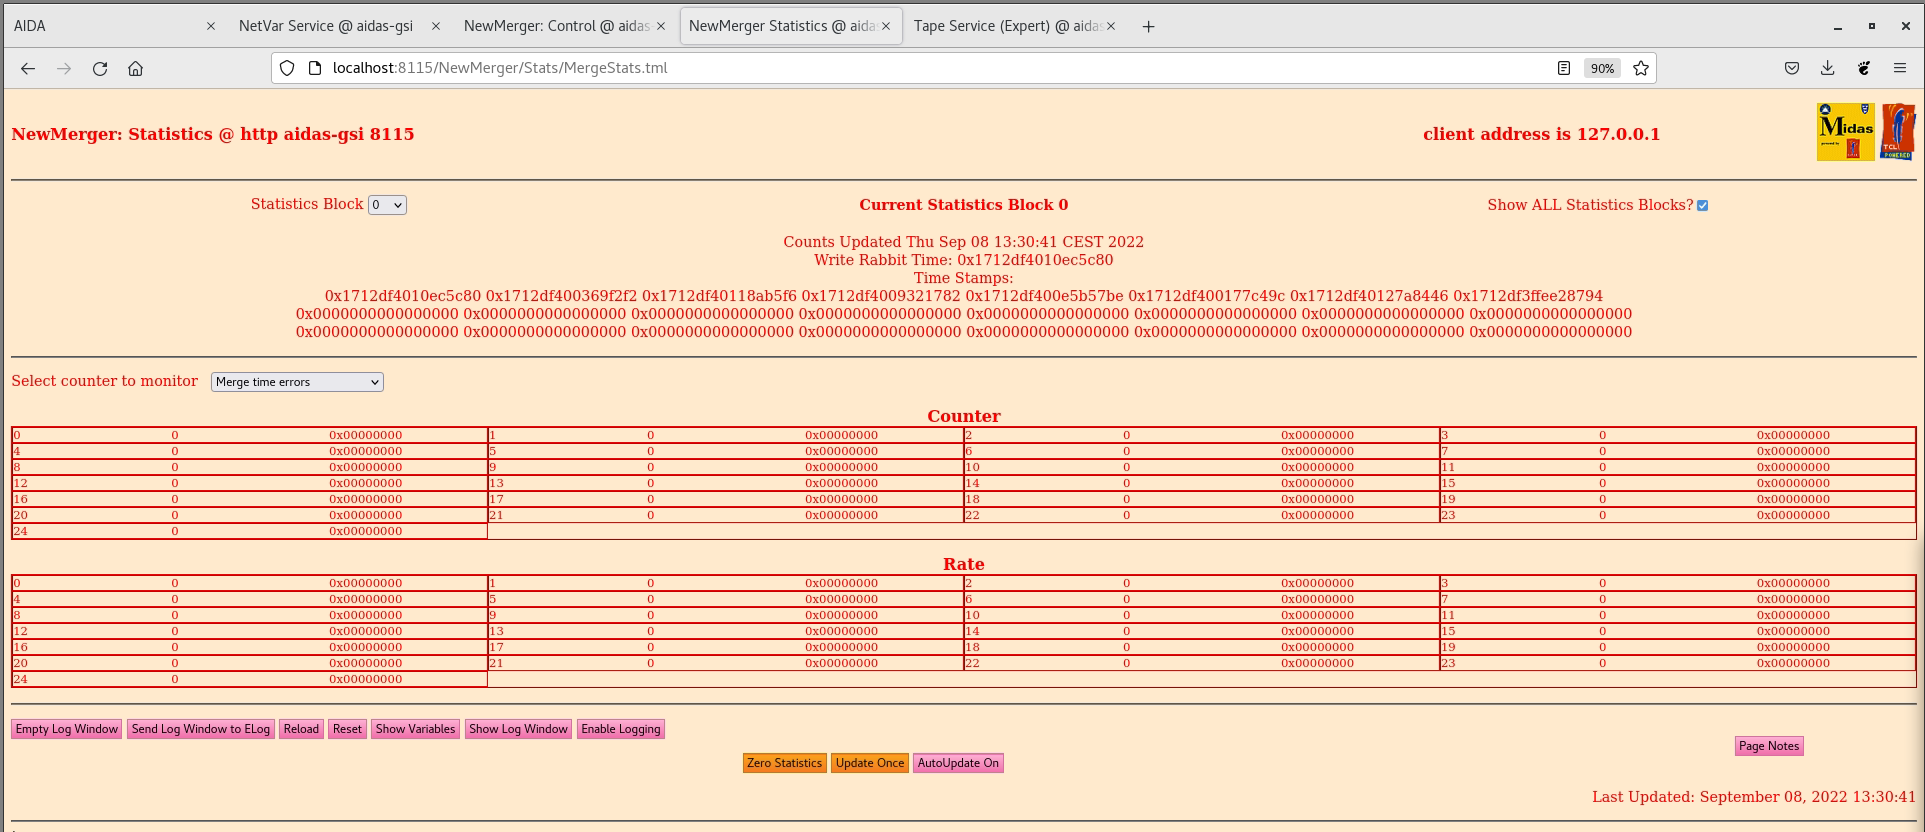Open the Statistics Block dropdown
Viewport: 1925px width, 832px height.
point(387,205)
